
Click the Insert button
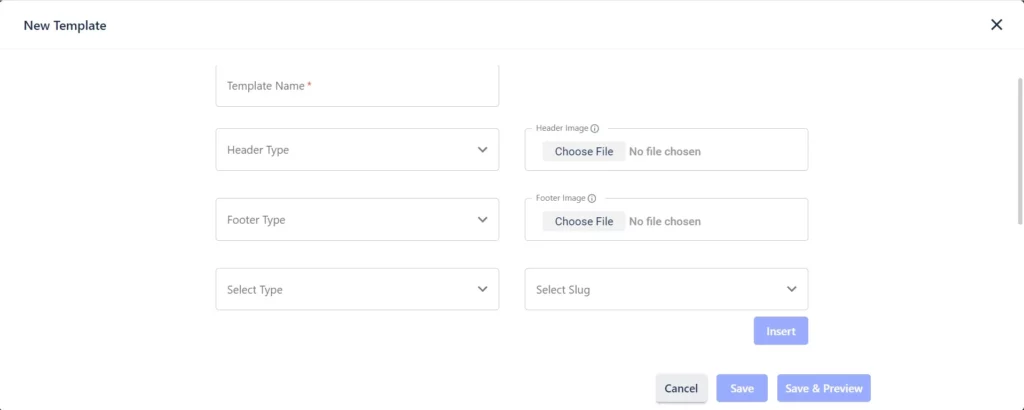[781, 331]
